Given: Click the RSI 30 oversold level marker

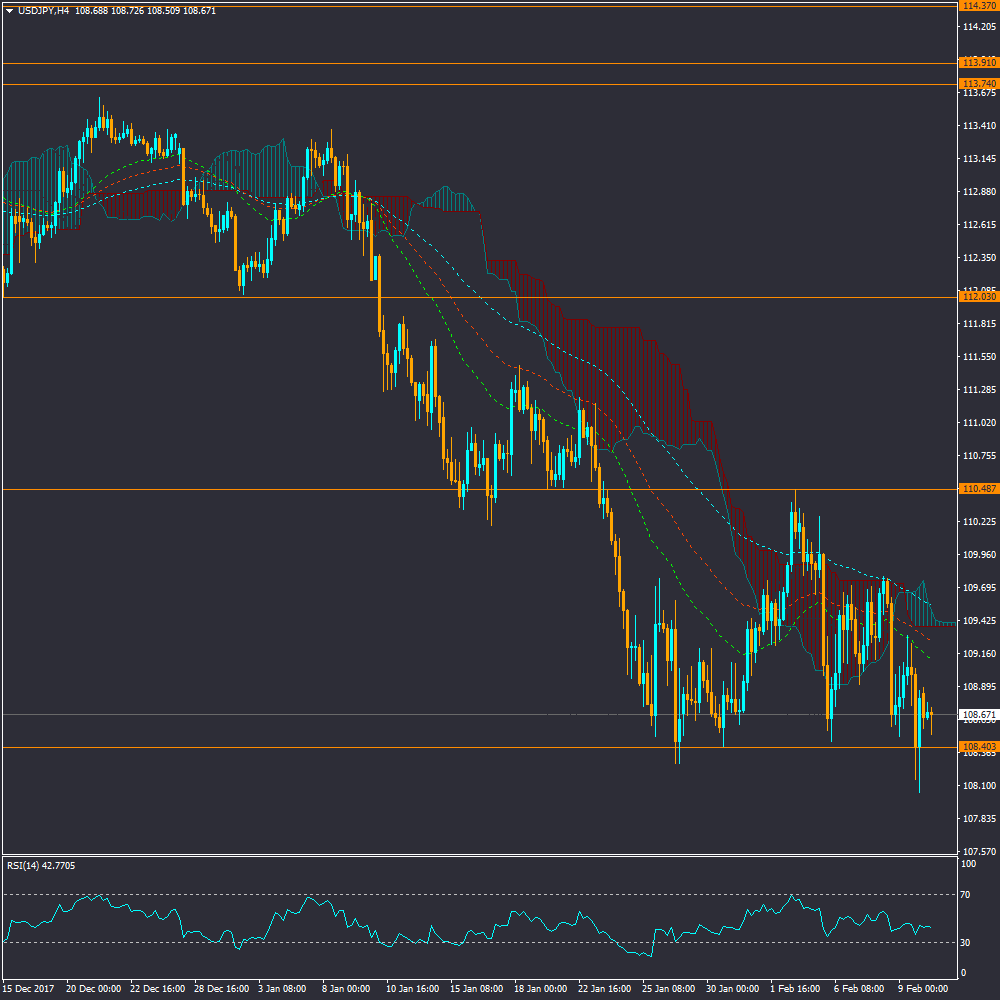Looking at the screenshot, I should click(965, 942).
